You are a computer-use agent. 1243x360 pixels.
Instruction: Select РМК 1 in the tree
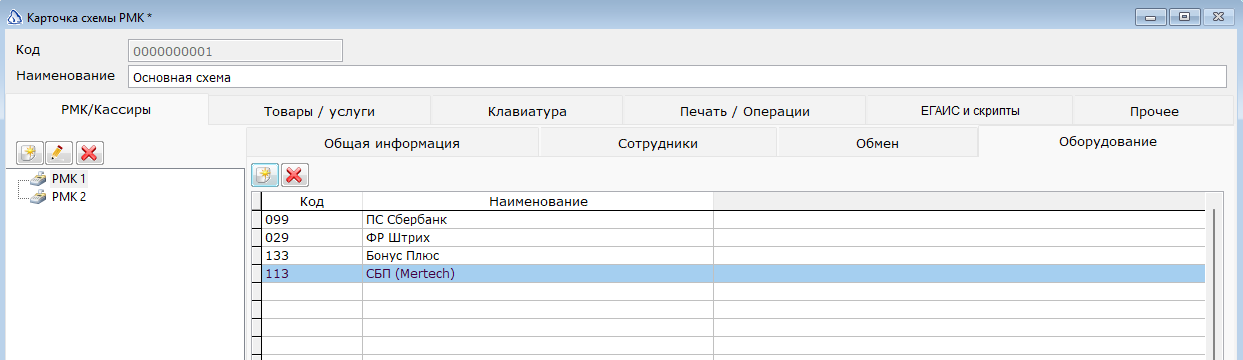coord(69,178)
